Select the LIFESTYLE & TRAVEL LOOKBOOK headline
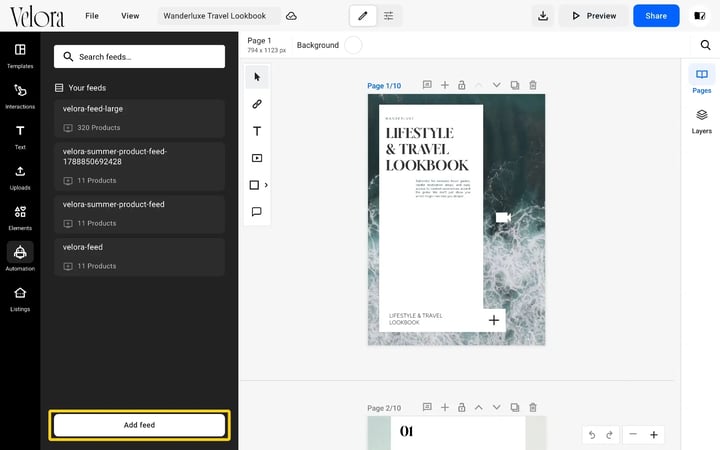Image resolution: width=720 pixels, height=450 pixels. click(x=427, y=149)
